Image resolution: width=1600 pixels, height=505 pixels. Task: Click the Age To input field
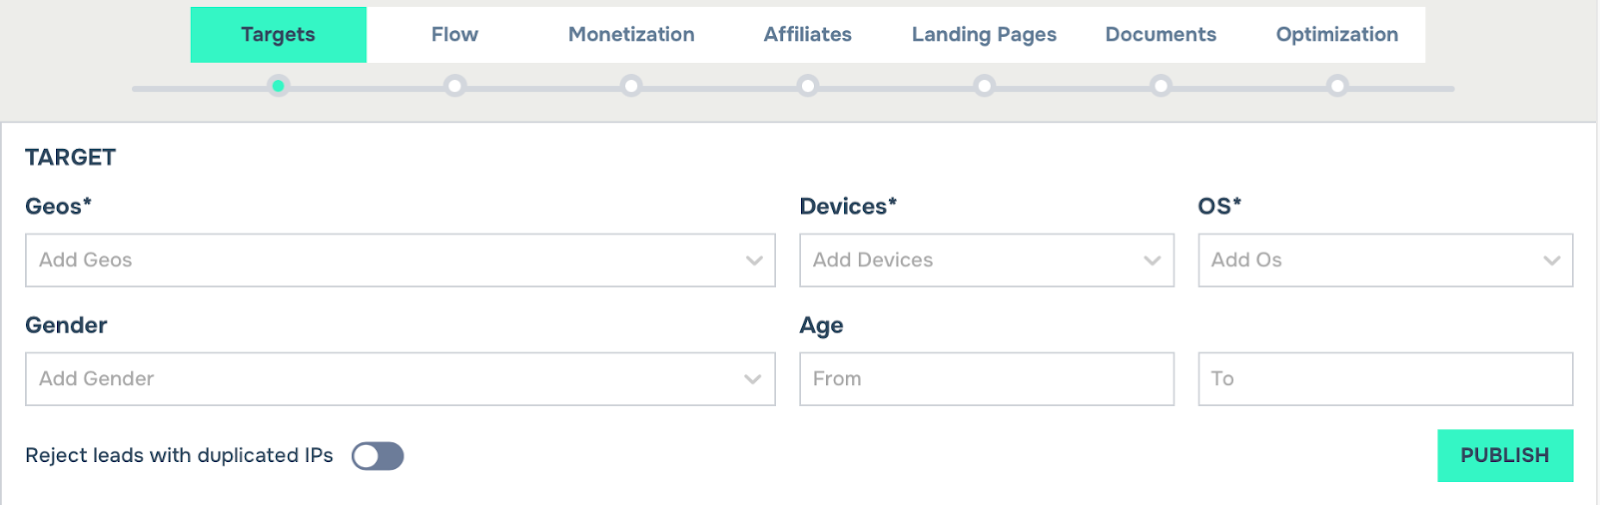tap(1385, 379)
